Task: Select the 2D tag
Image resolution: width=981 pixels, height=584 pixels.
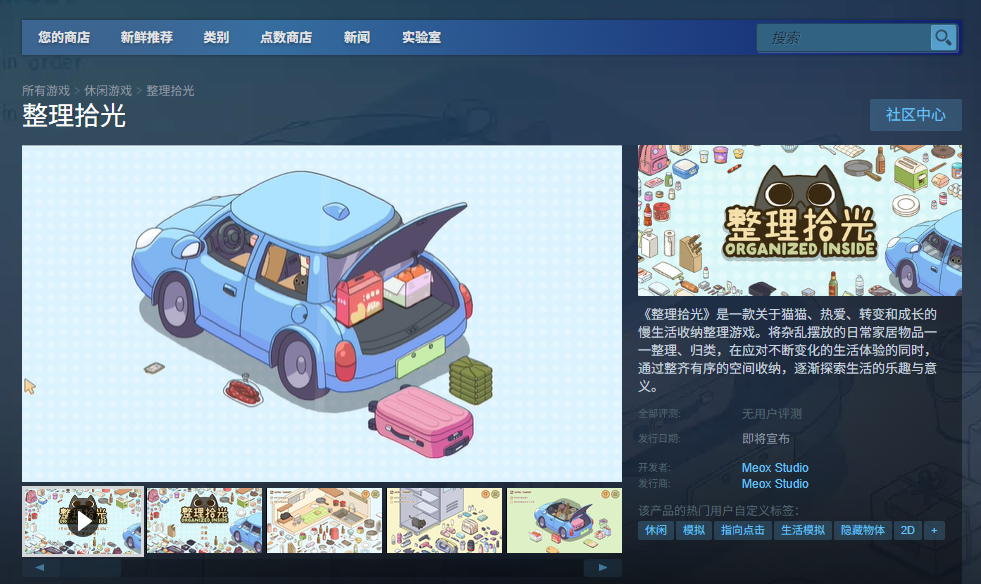Action: coord(908,530)
